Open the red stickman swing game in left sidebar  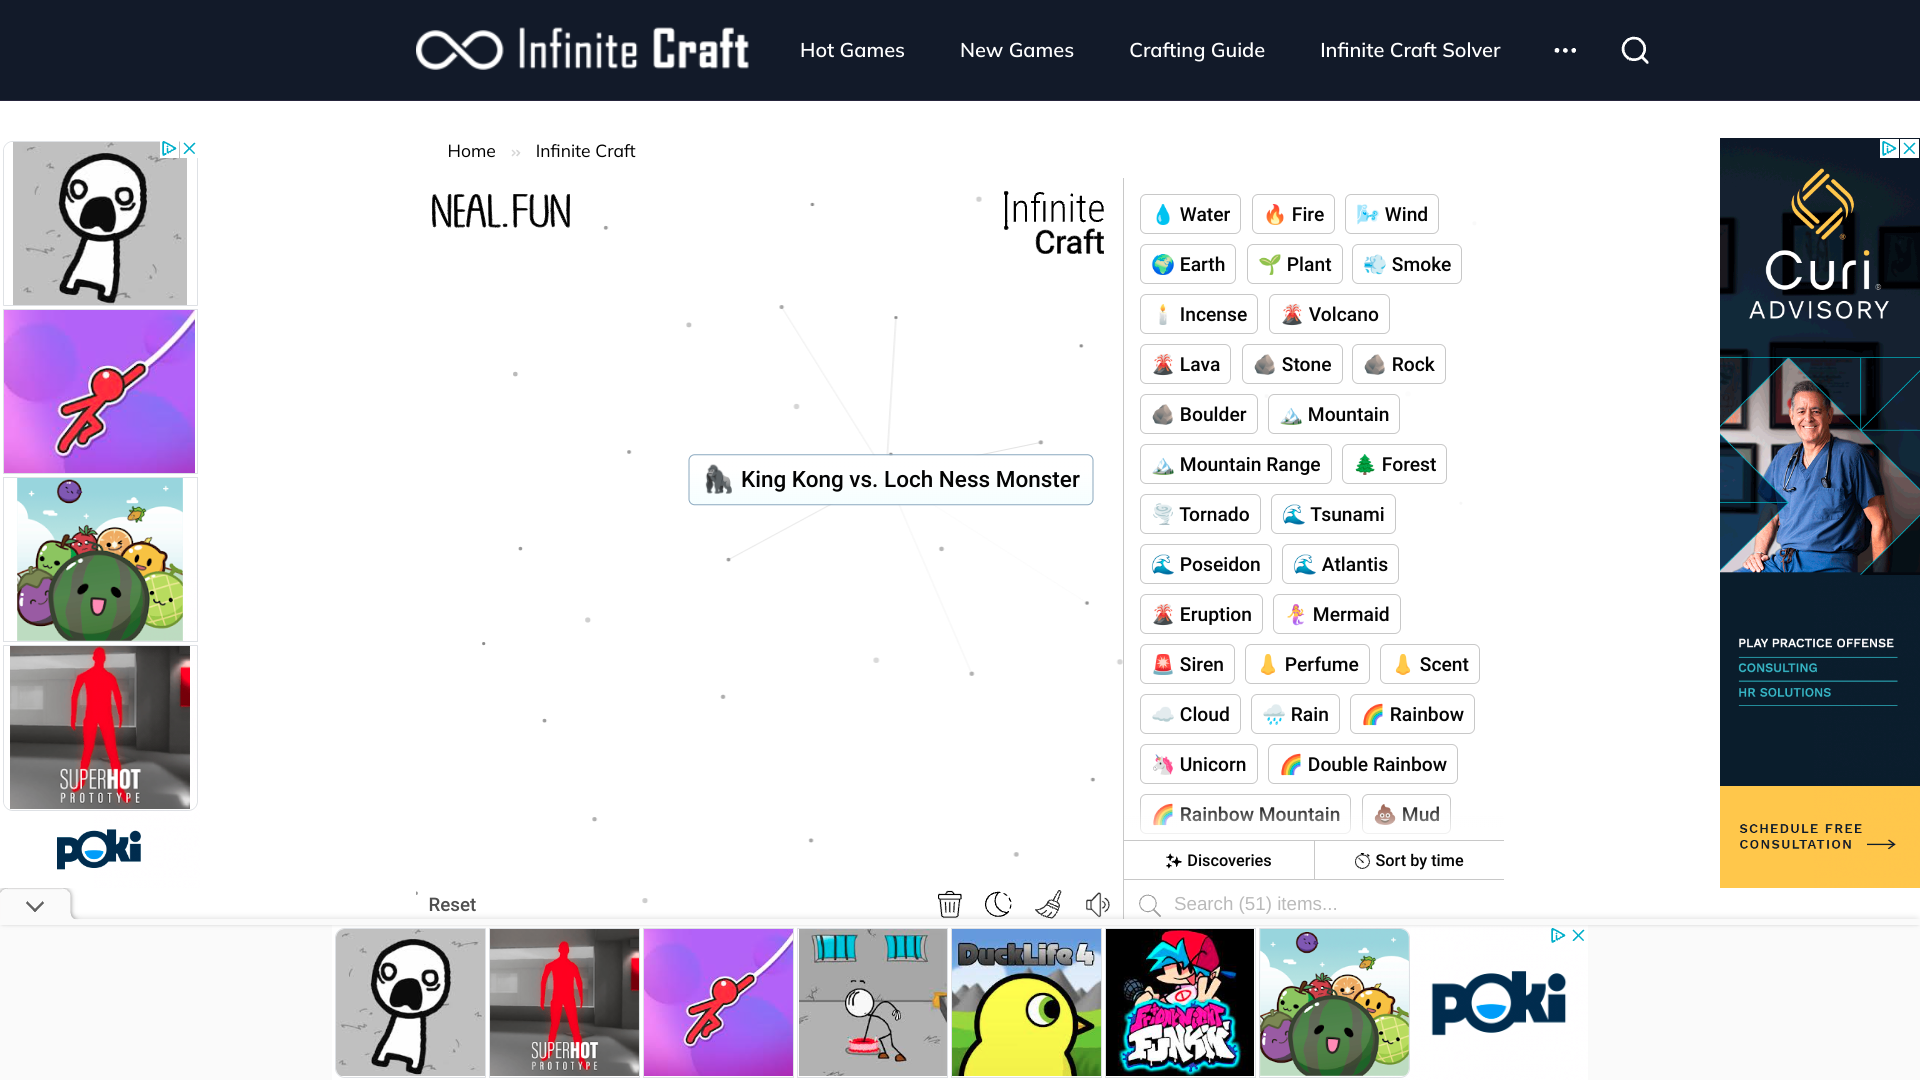tap(100, 391)
